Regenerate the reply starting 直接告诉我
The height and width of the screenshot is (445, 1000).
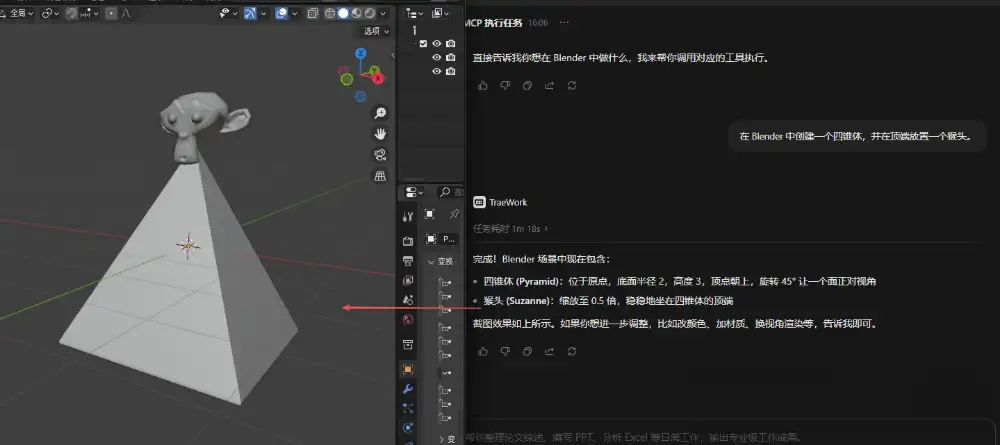tap(572, 85)
